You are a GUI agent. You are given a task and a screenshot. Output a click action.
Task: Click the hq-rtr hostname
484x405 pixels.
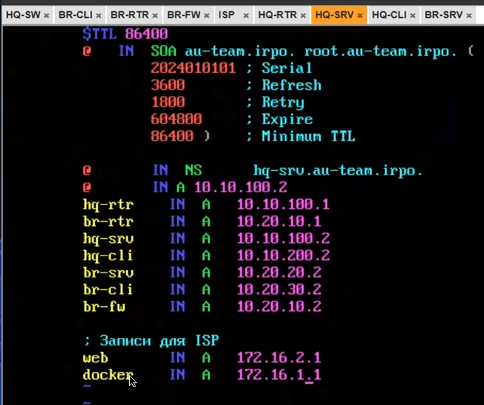(x=108, y=205)
